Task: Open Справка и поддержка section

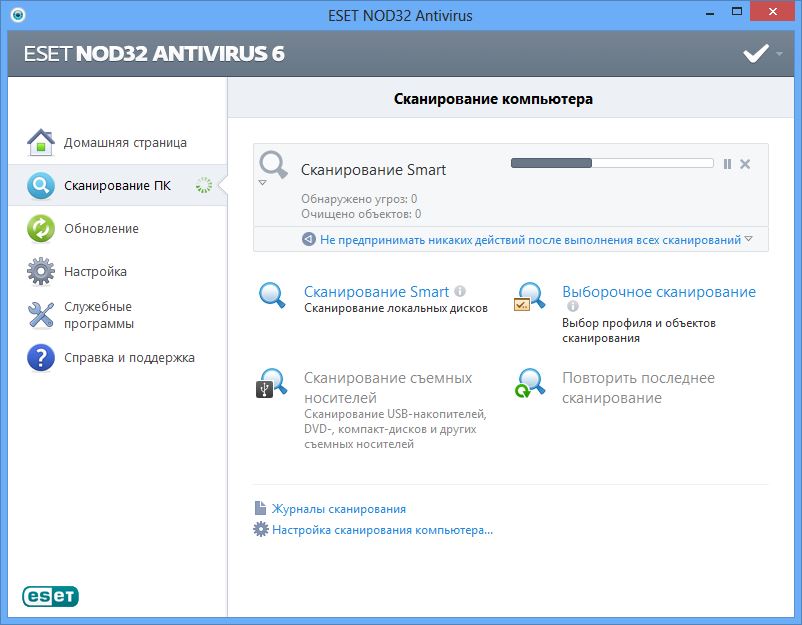Action: (129, 358)
